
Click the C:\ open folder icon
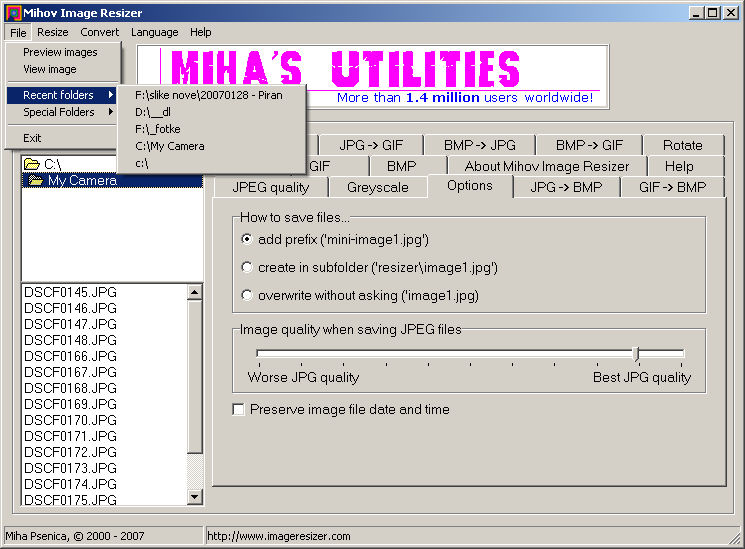pyautogui.click(x=32, y=164)
